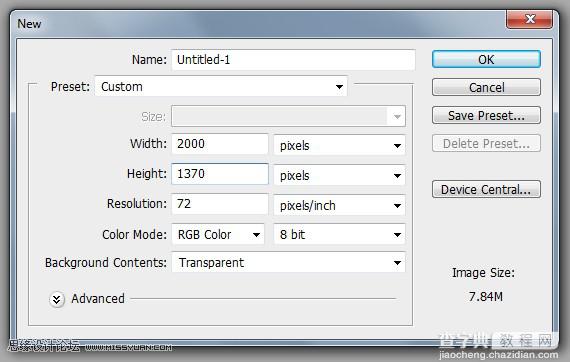The width and height of the screenshot is (570, 362).
Task: Click the OK button
Action: point(486,59)
